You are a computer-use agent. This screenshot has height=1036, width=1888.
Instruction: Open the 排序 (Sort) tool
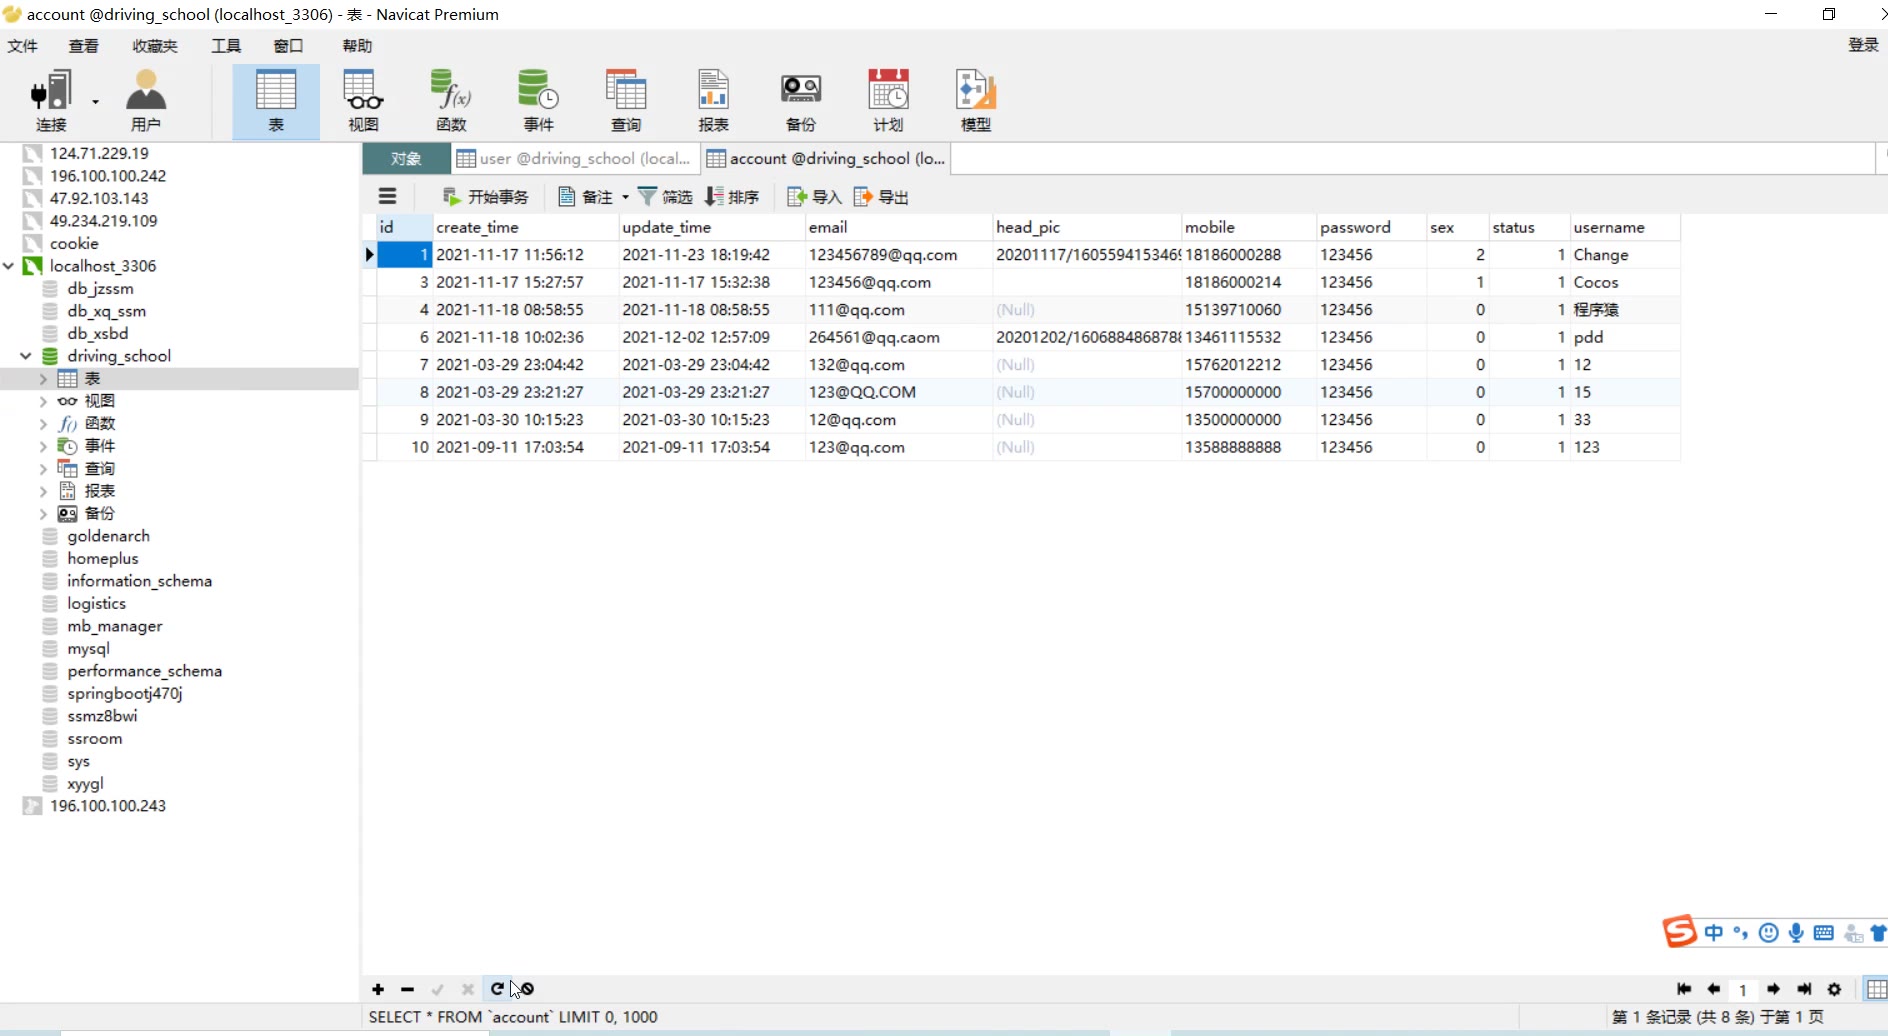point(732,197)
